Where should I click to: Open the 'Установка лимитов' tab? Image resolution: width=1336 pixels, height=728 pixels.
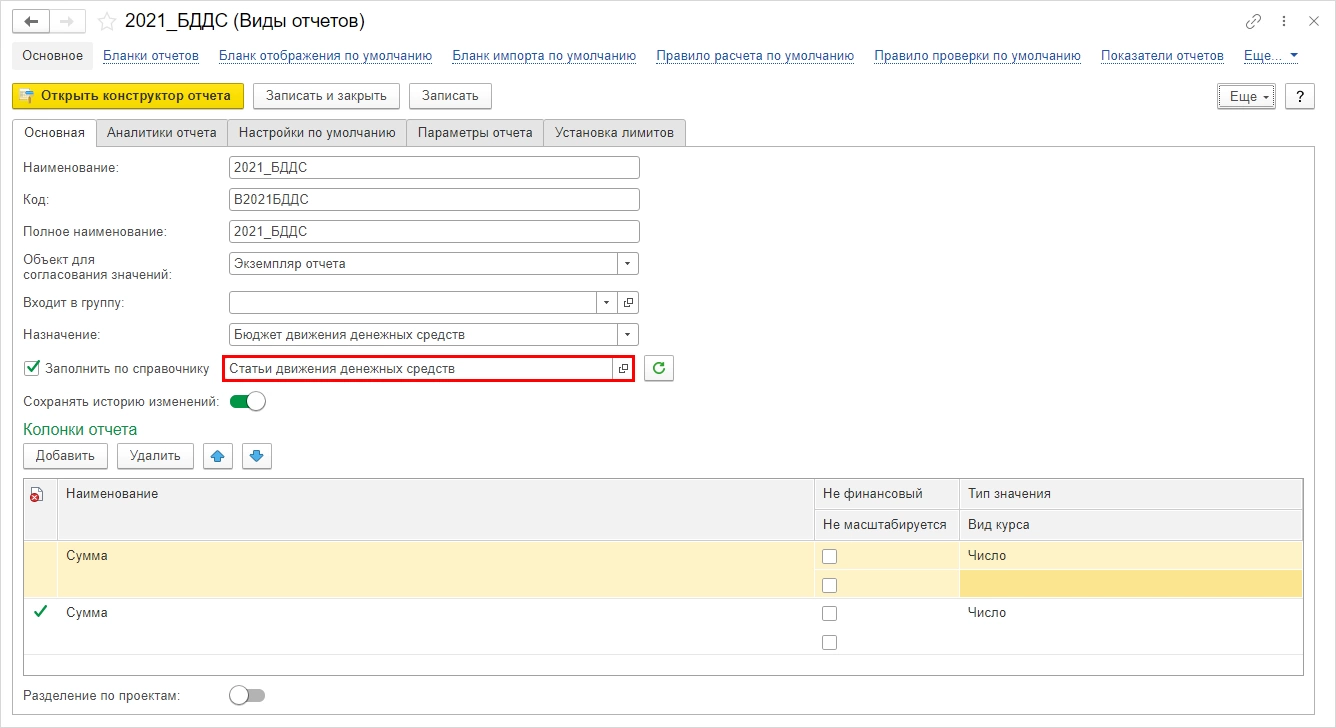(x=614, y=132)
